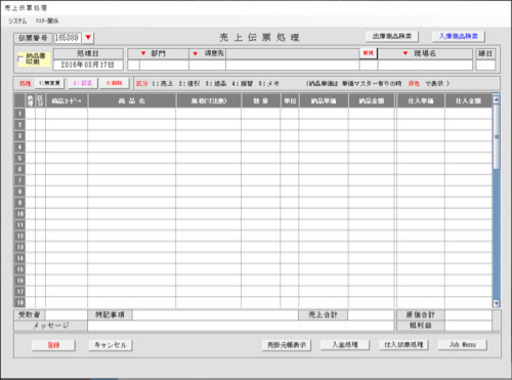The image size is (512, 380).
Task: Click the 数量 column header
Action: (x=261, y=101)
